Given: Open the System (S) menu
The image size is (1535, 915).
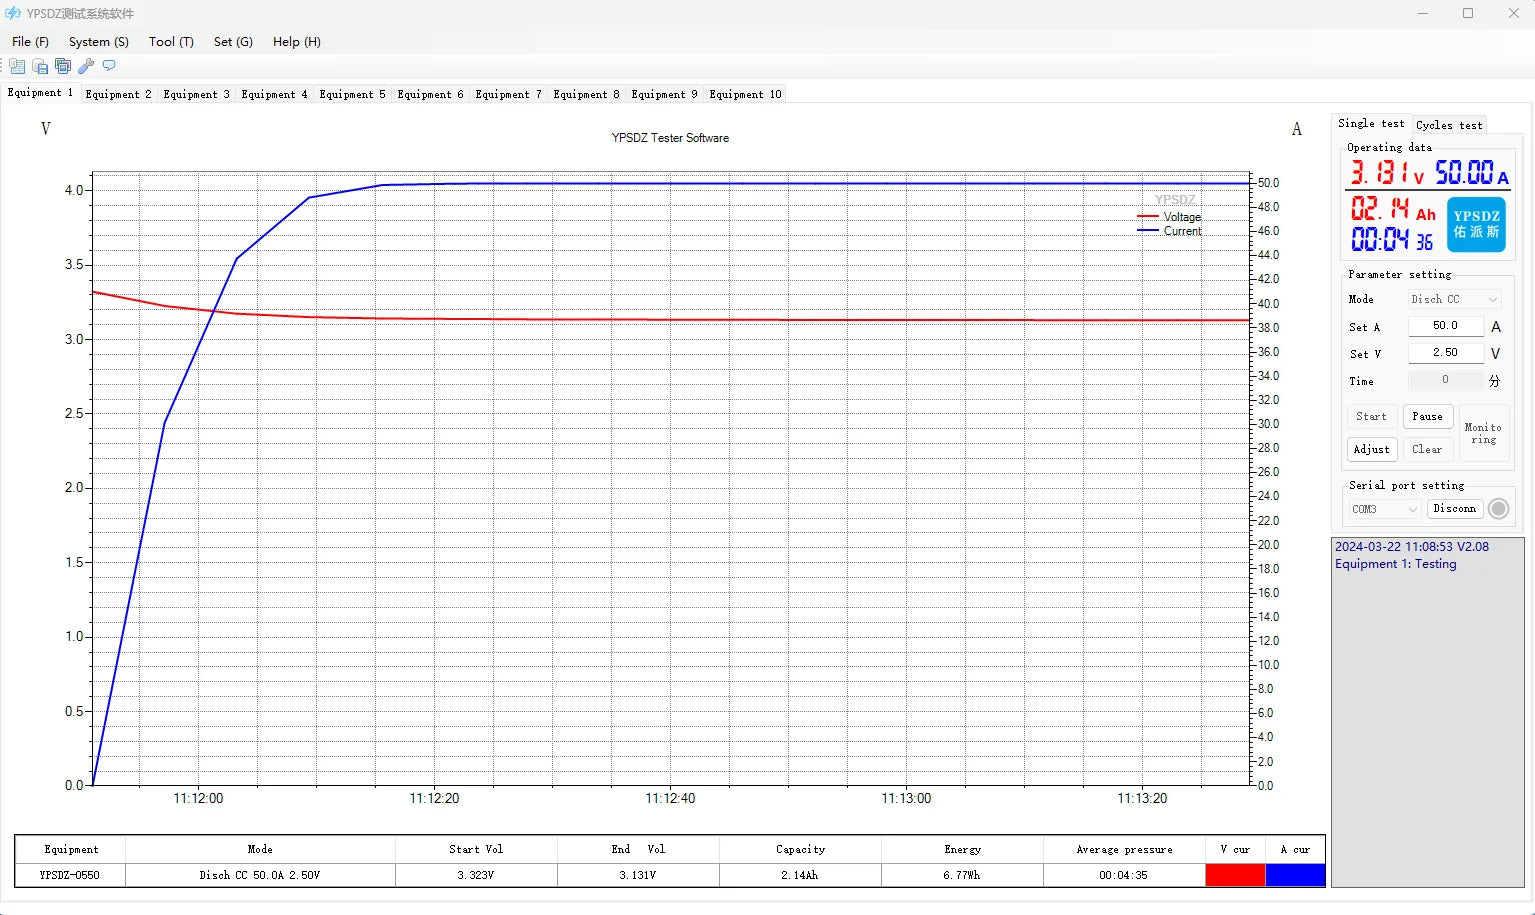Looking at the screenshot, I should click(x=98, y=42).
